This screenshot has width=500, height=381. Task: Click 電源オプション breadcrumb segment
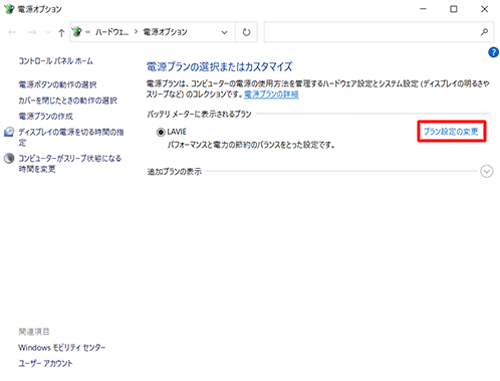(x=165, y=32)
